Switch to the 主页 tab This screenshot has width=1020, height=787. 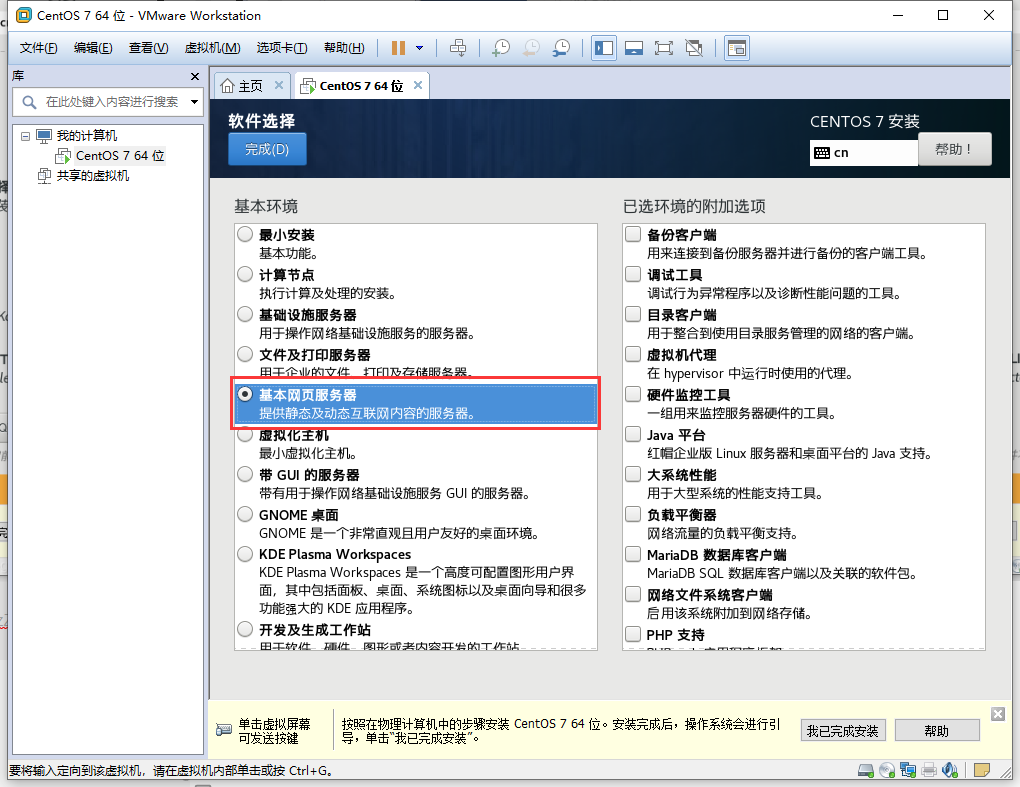(249, 85)
